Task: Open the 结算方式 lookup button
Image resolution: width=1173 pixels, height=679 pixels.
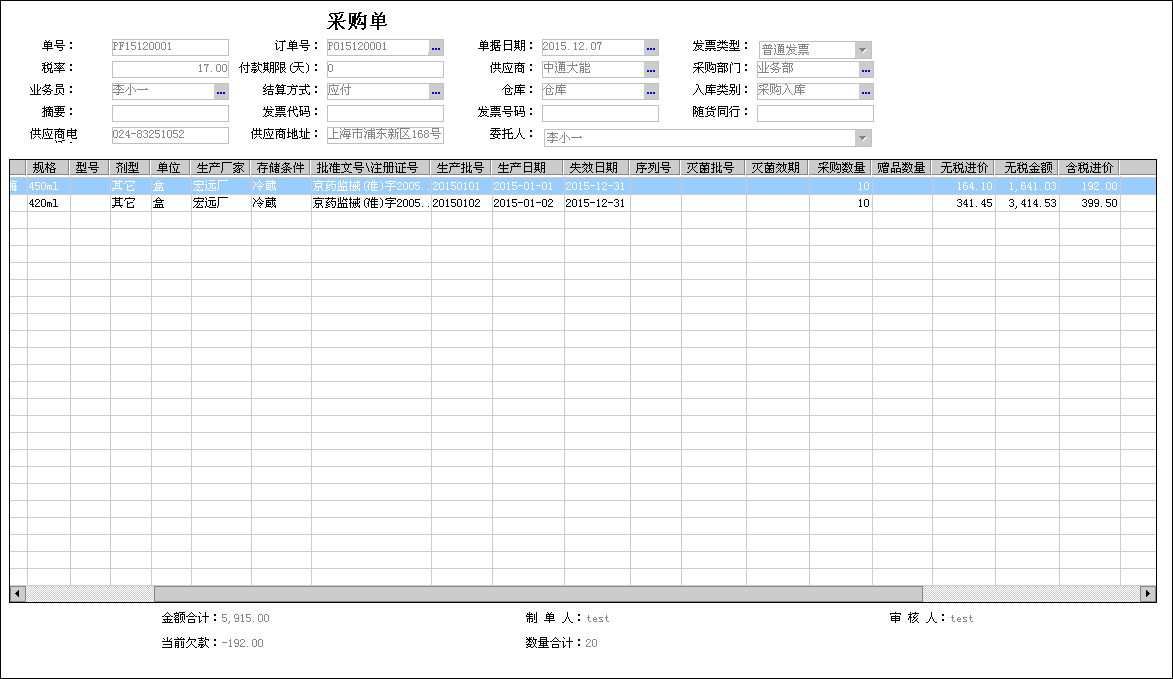Action: pyautogui.click(x=436, y=92)
